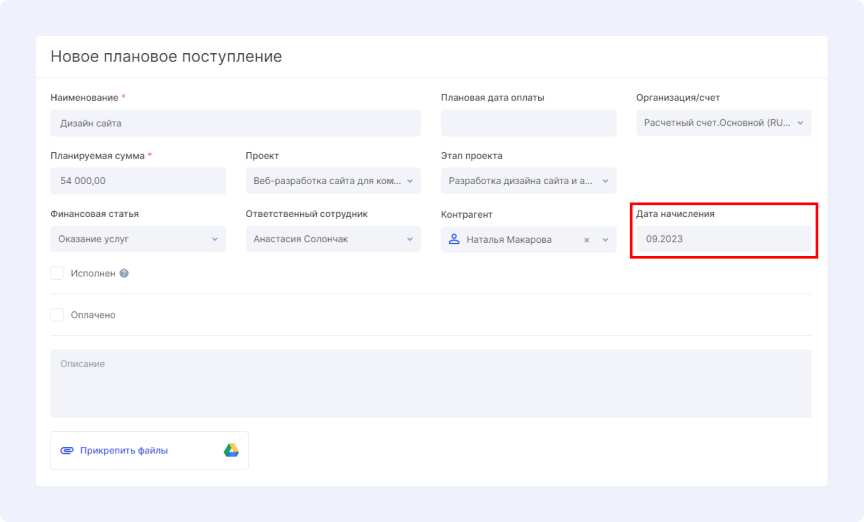This screenshot has height=522, width=864.
Task: Clear the Наталья Макарова contractor selection
Action: coord(587,240)
